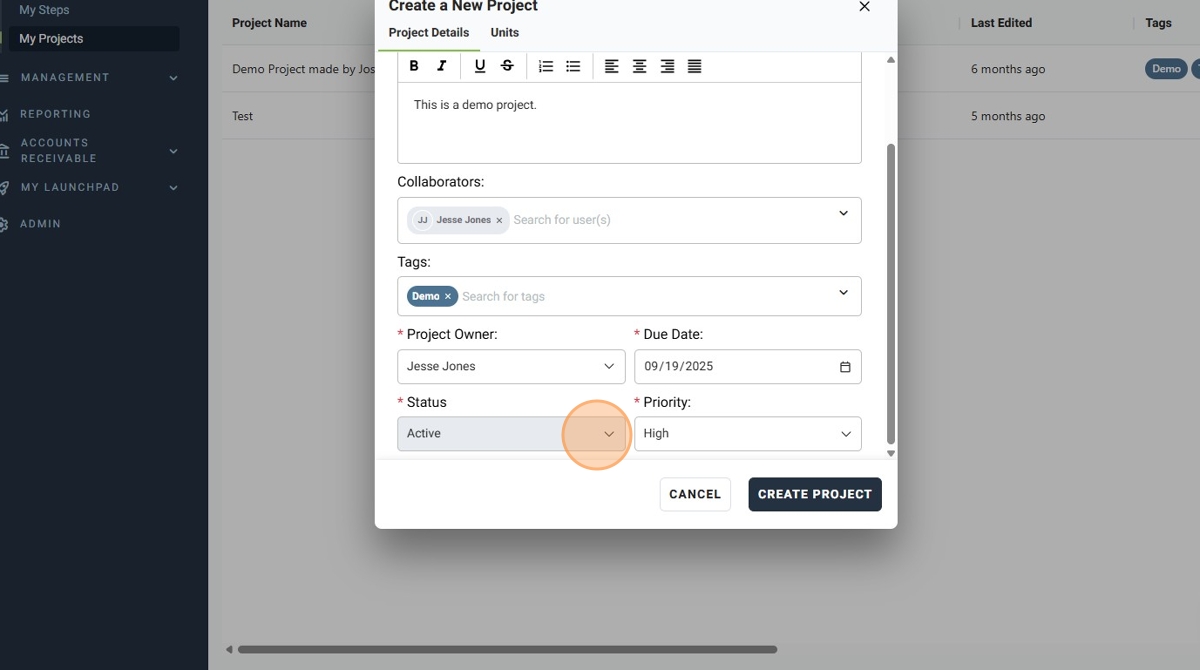Insert a numbered list
Viewport: 1200px width, 670px height.
point(546,66)
